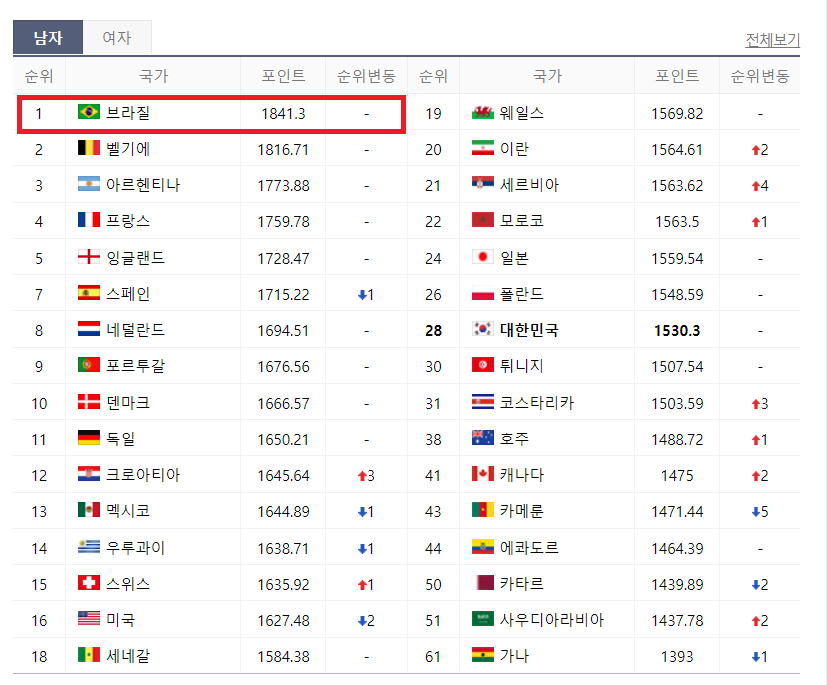
Task: Click the 순위변동 column header
Action: point(366,76)
